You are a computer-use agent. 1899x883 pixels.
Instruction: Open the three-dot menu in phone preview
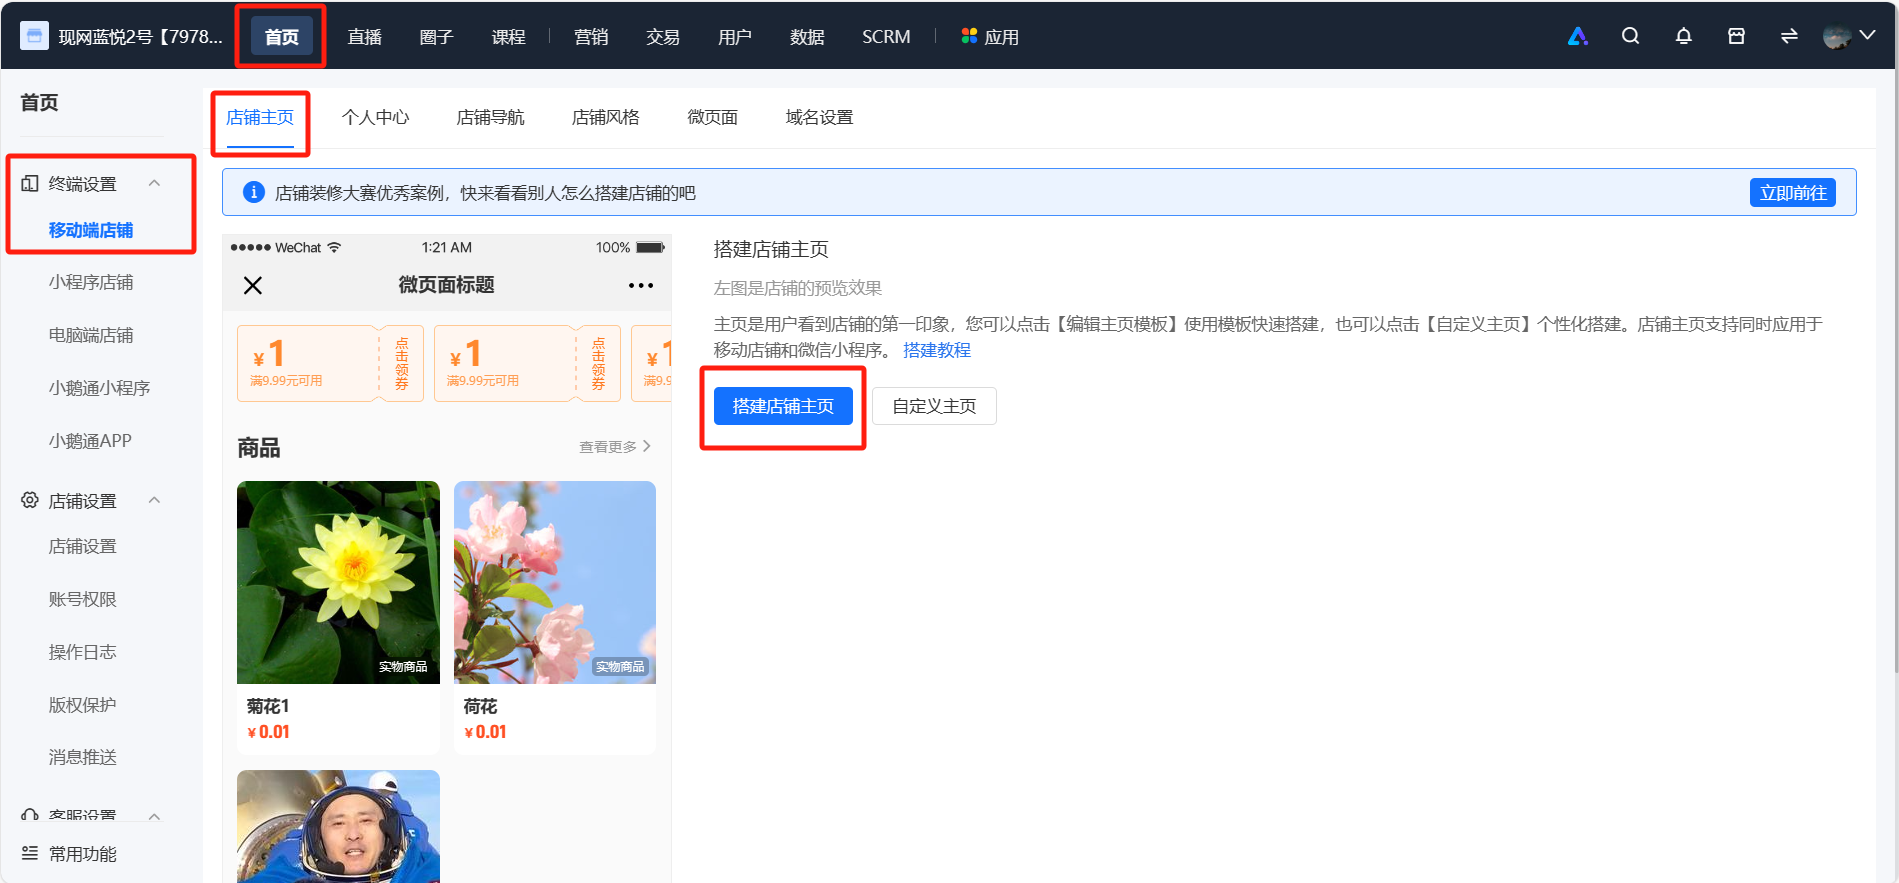[641, 285]
